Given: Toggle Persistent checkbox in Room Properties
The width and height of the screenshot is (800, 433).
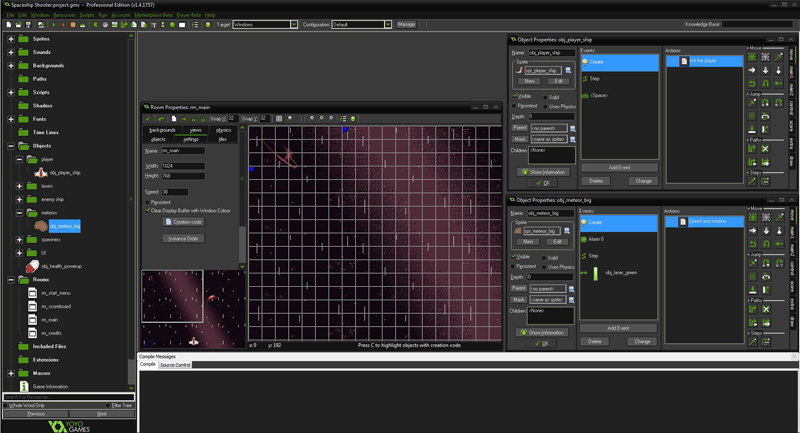Looking at the screenshot, I should click(x=148, y=202).
